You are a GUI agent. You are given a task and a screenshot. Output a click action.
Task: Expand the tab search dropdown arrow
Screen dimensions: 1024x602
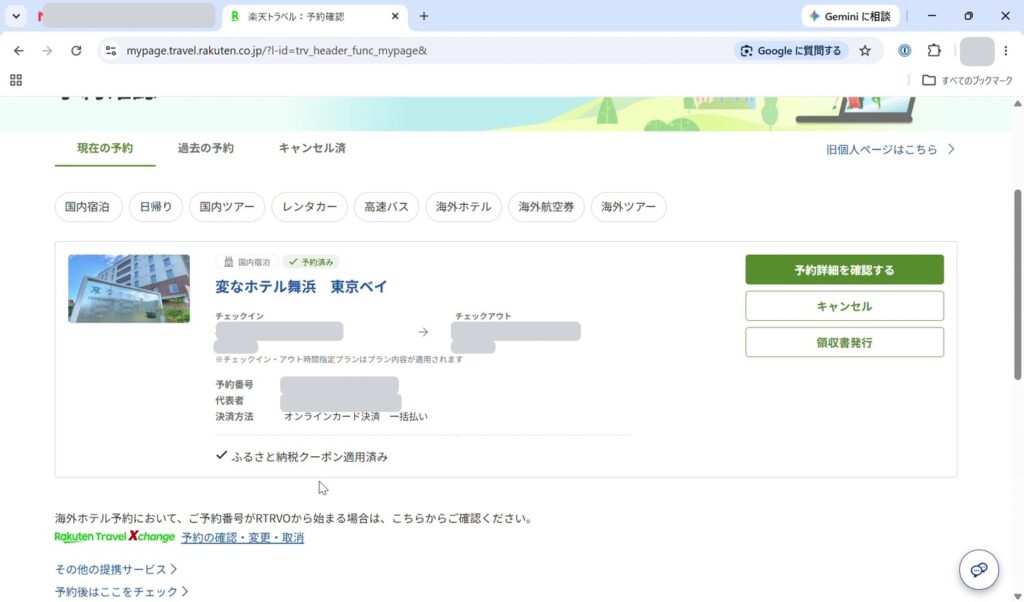pos(16,16)
